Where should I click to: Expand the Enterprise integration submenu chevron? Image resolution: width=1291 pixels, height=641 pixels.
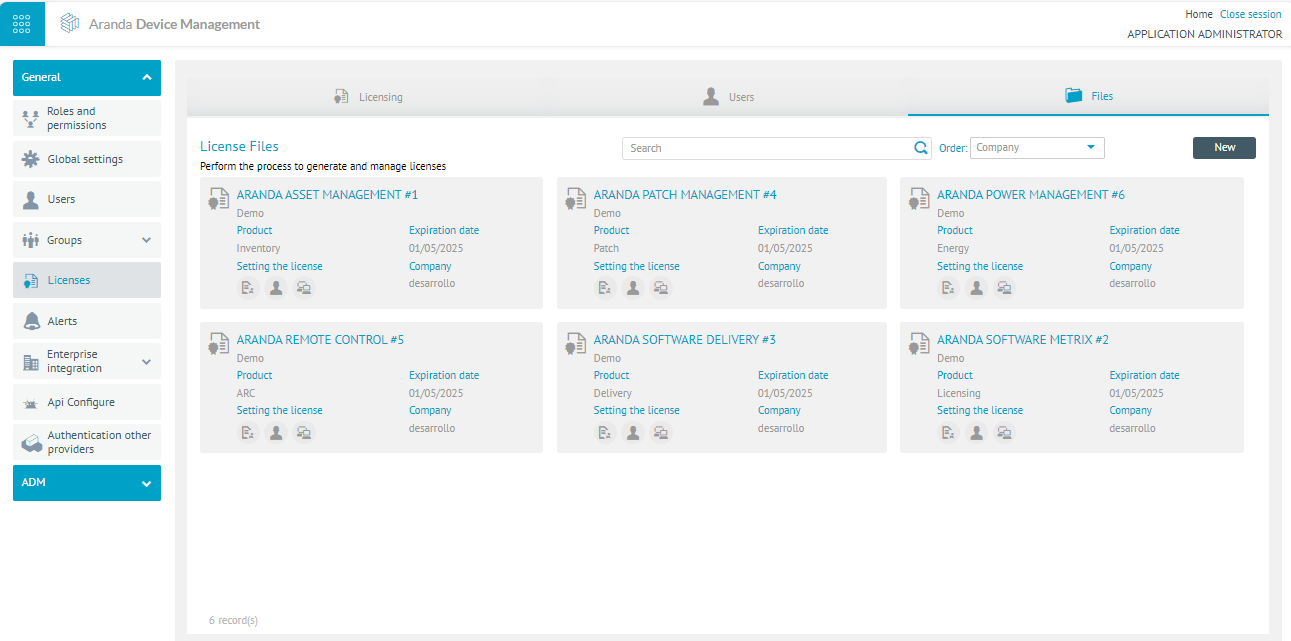pos(146,362)
